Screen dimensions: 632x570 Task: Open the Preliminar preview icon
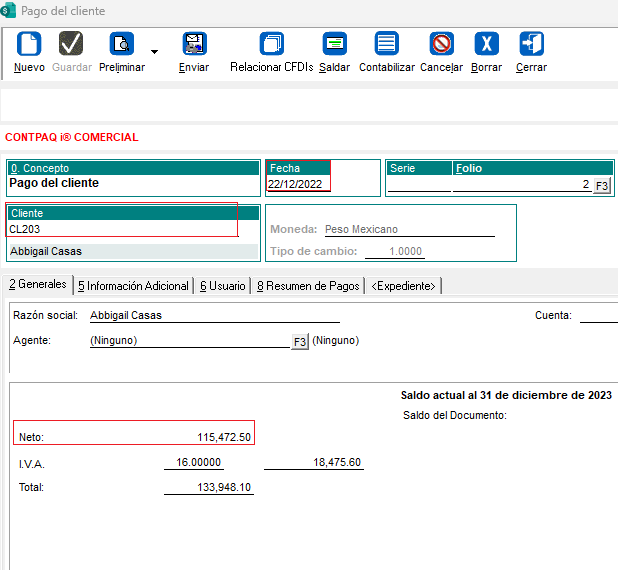coord(121,44)
